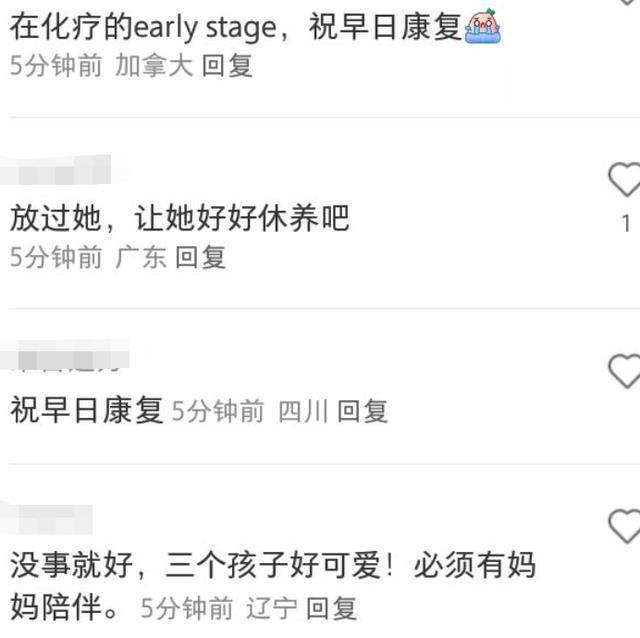Viewport: 640px width, 638px height.
Task: Open the blurred username above '放过她' comment
Action: [56, 169]
